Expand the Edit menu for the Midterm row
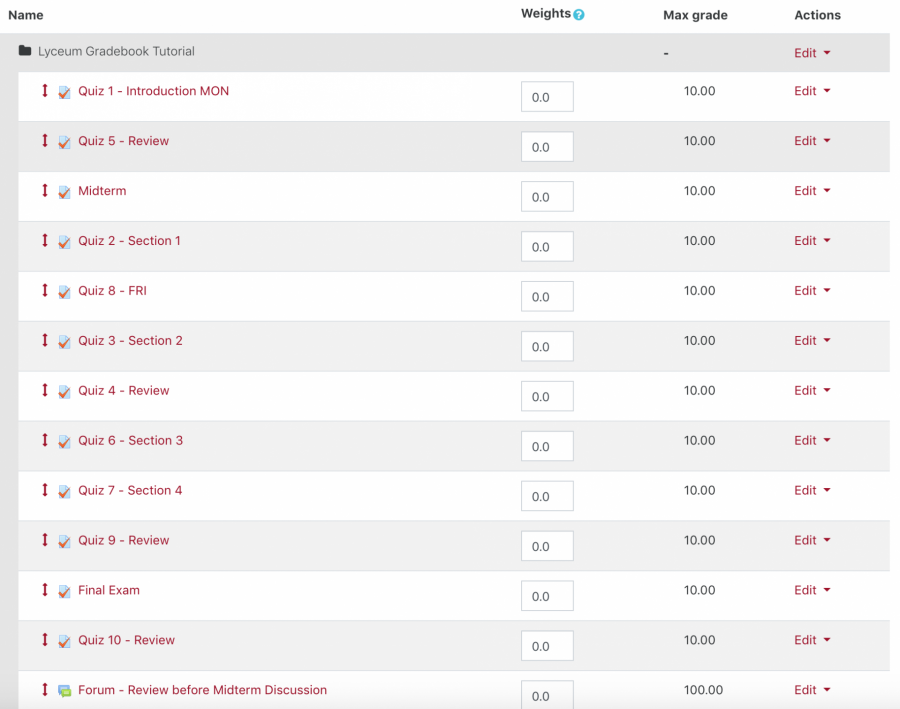The image size is (900, 709). (x=812, y=191)
